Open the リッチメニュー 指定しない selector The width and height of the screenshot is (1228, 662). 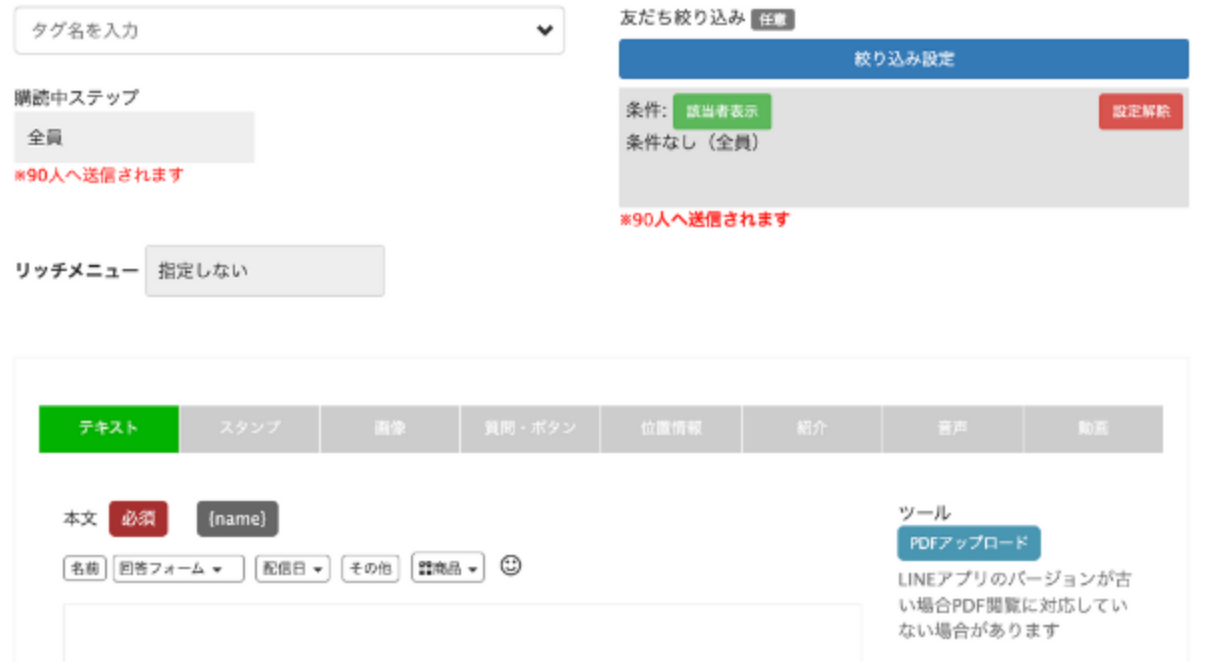point(265,271)
